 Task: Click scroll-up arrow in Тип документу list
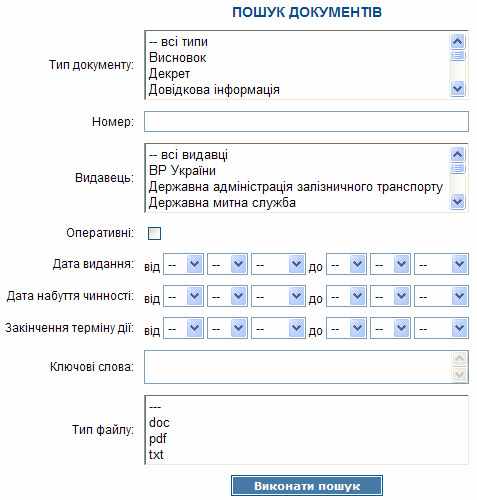(x=457, y=41)
